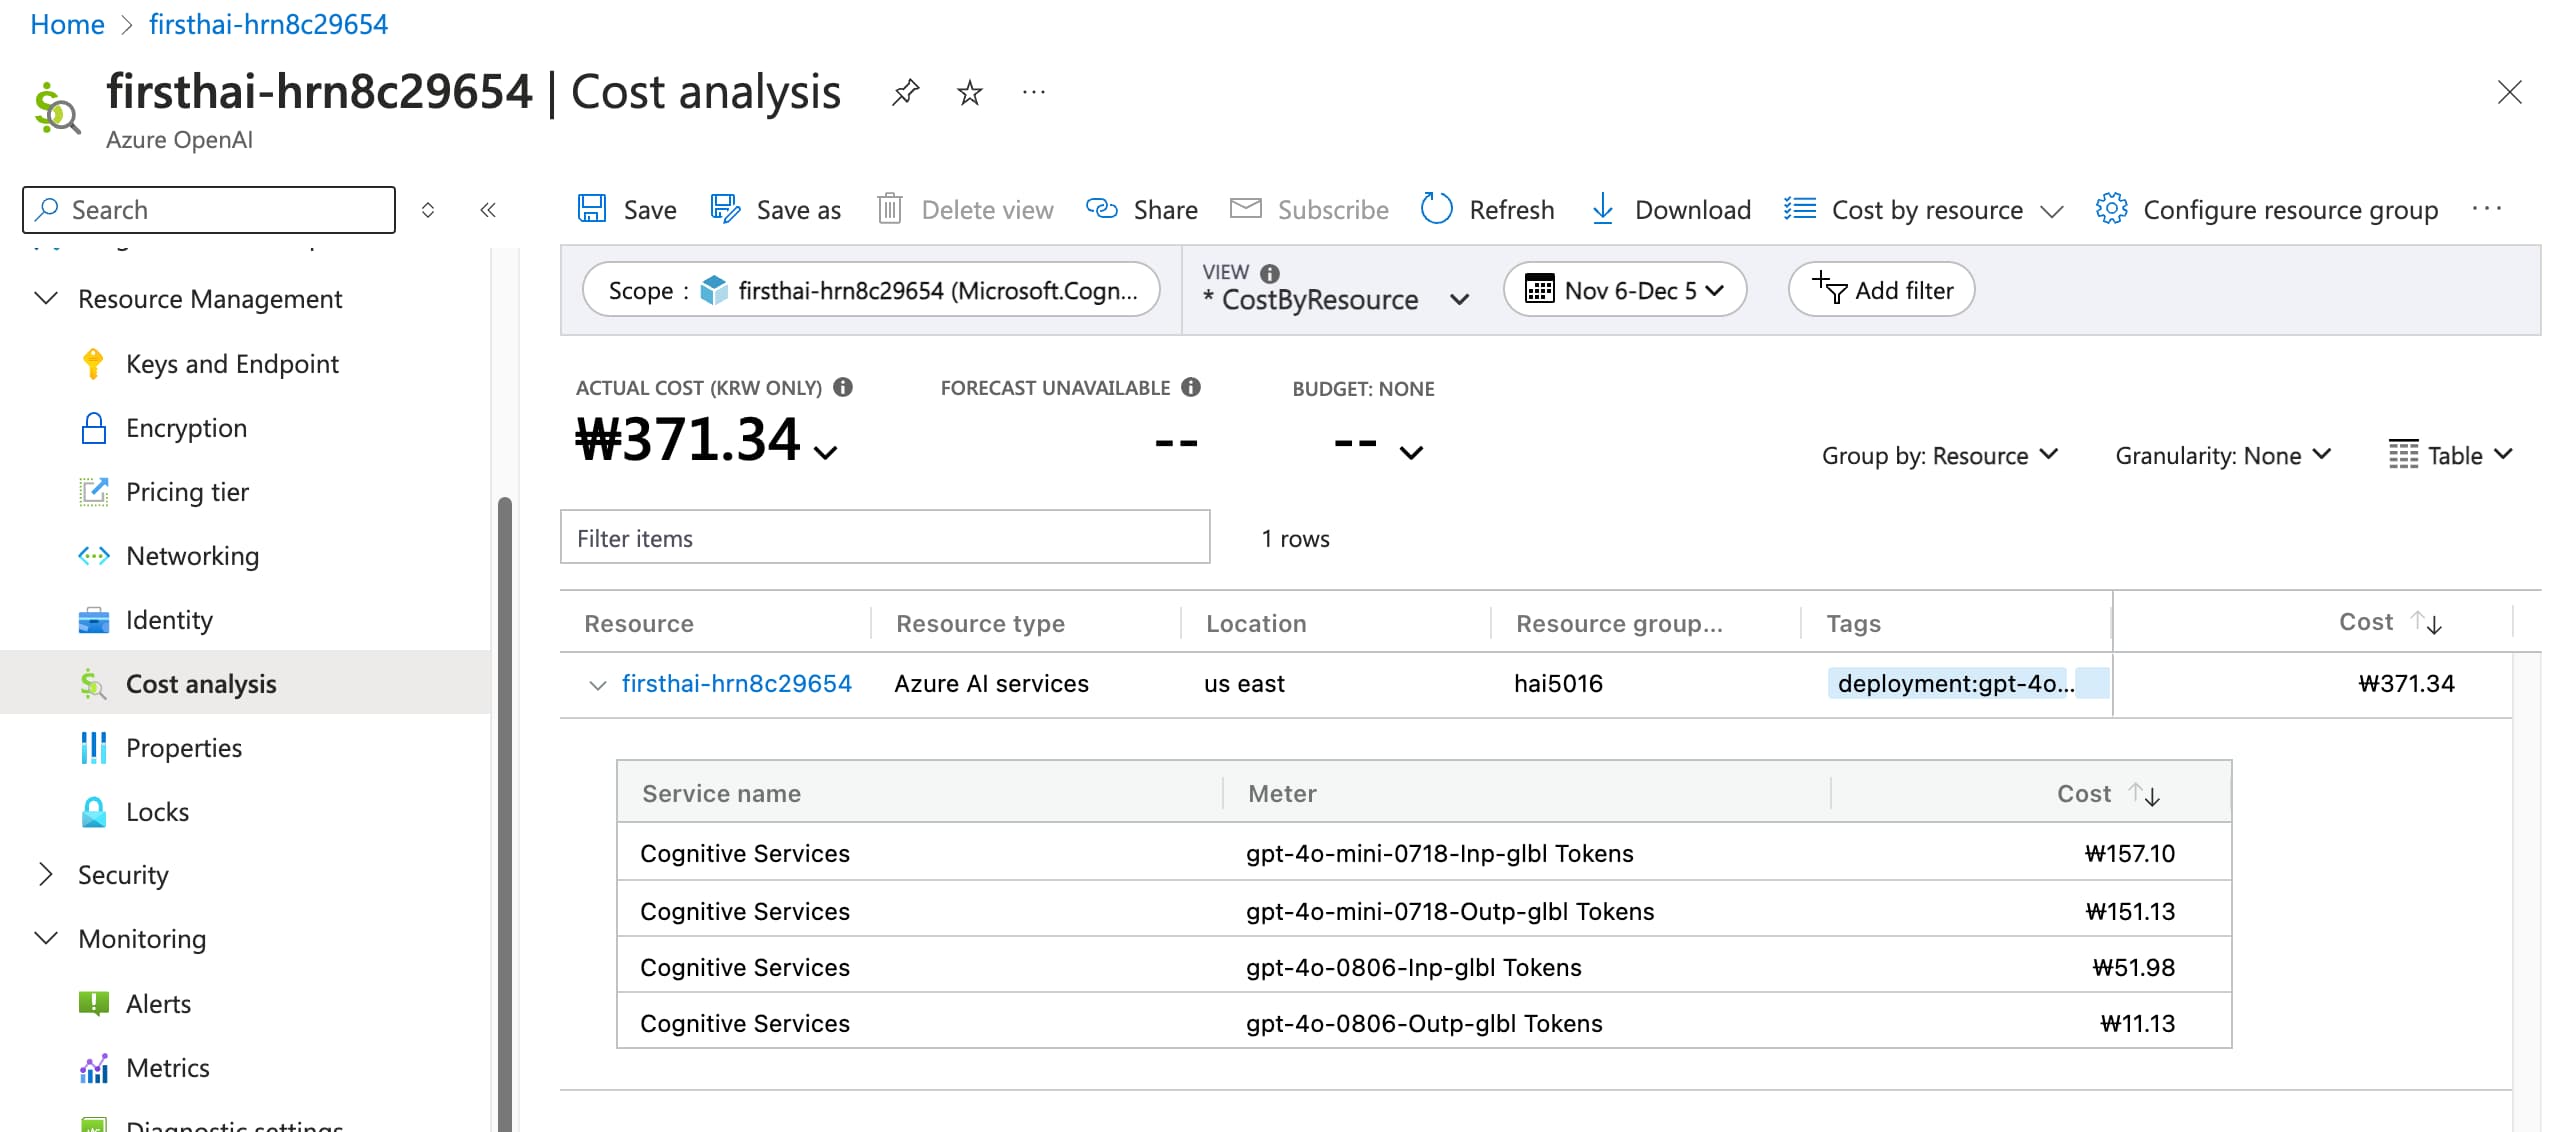Click the Filter items input field
The image size is (2568, 1132).
click(884, 538)
